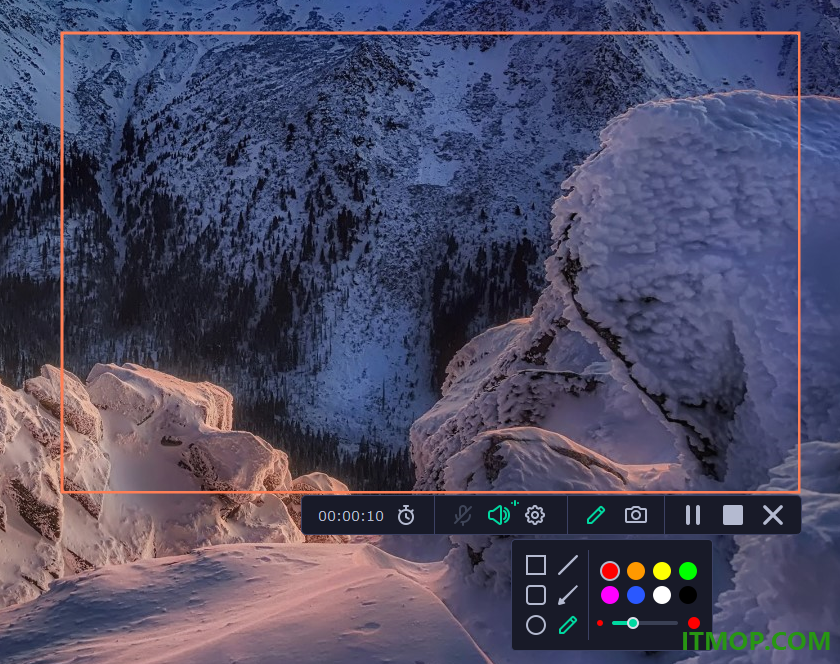This screenshot has height=664, width=840.
Task: Pick the magenta color swatch
Action: pos(610,595)
